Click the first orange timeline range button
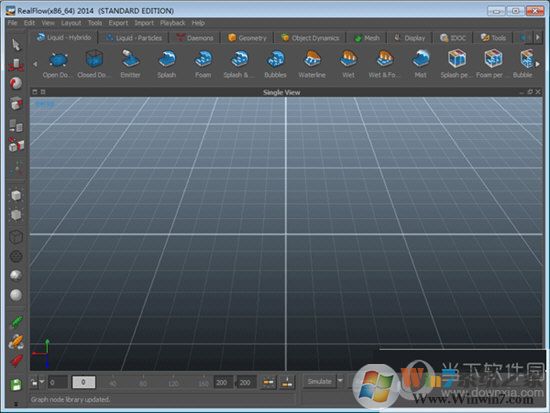This screenshot has width=550, height=413. coord(269,382)
